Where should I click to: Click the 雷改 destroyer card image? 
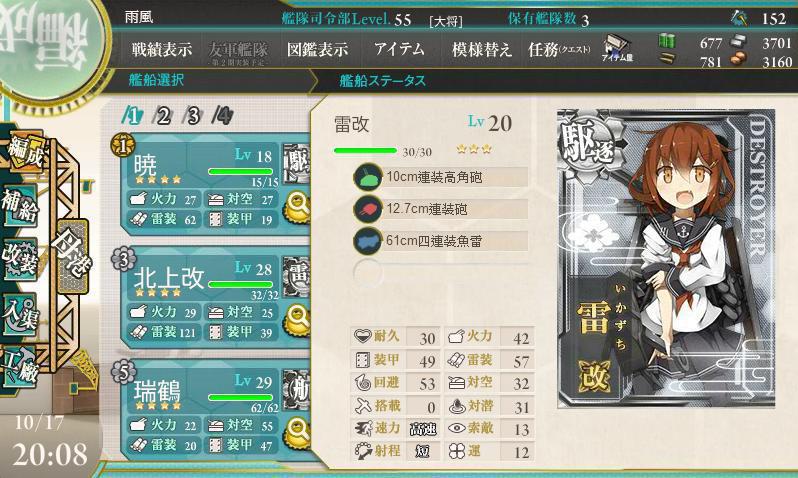(x=666, y=259)
